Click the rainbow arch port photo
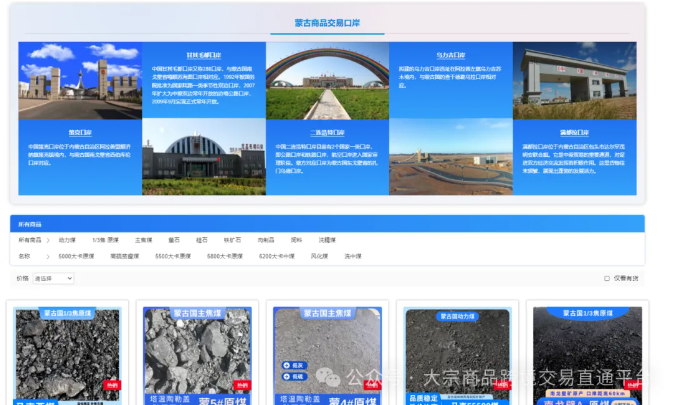This screenshot has height=405, width=674. click(x=327, y=80)
